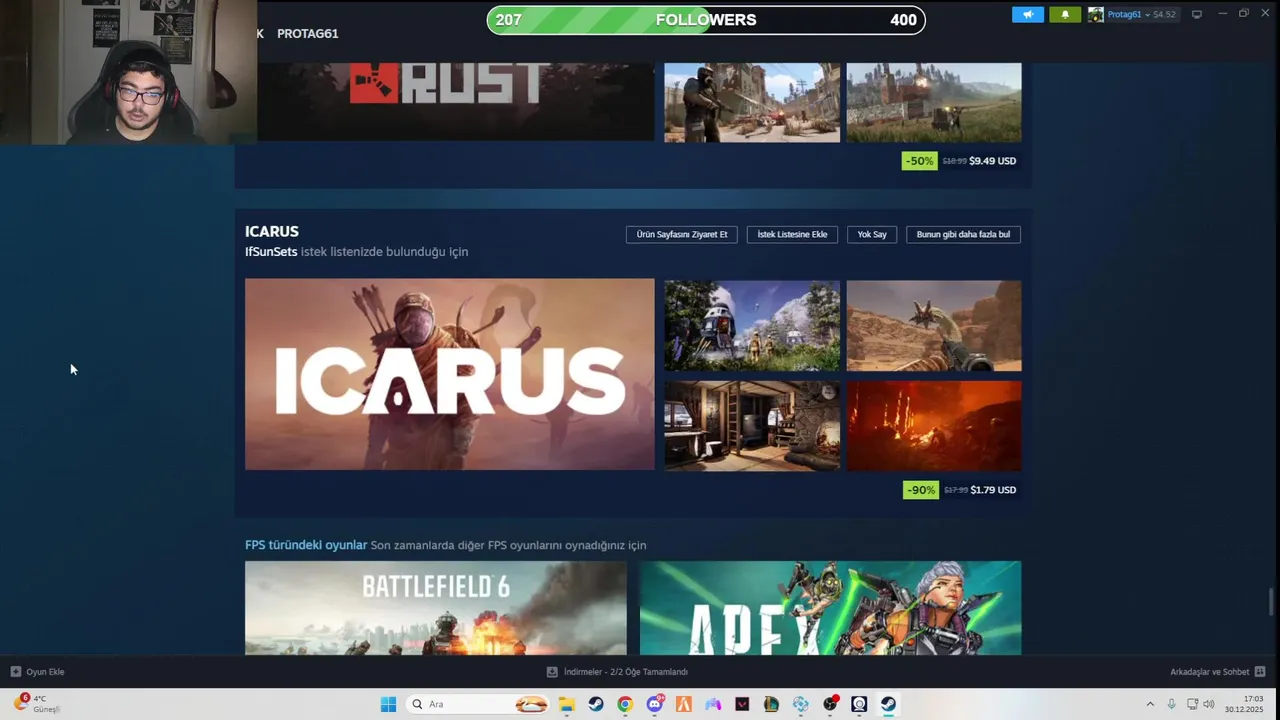Click the ICARUS -90% discount badge
Image resolution: width=1280 pixels, height=720 pixels.
[x=920, y=490]
